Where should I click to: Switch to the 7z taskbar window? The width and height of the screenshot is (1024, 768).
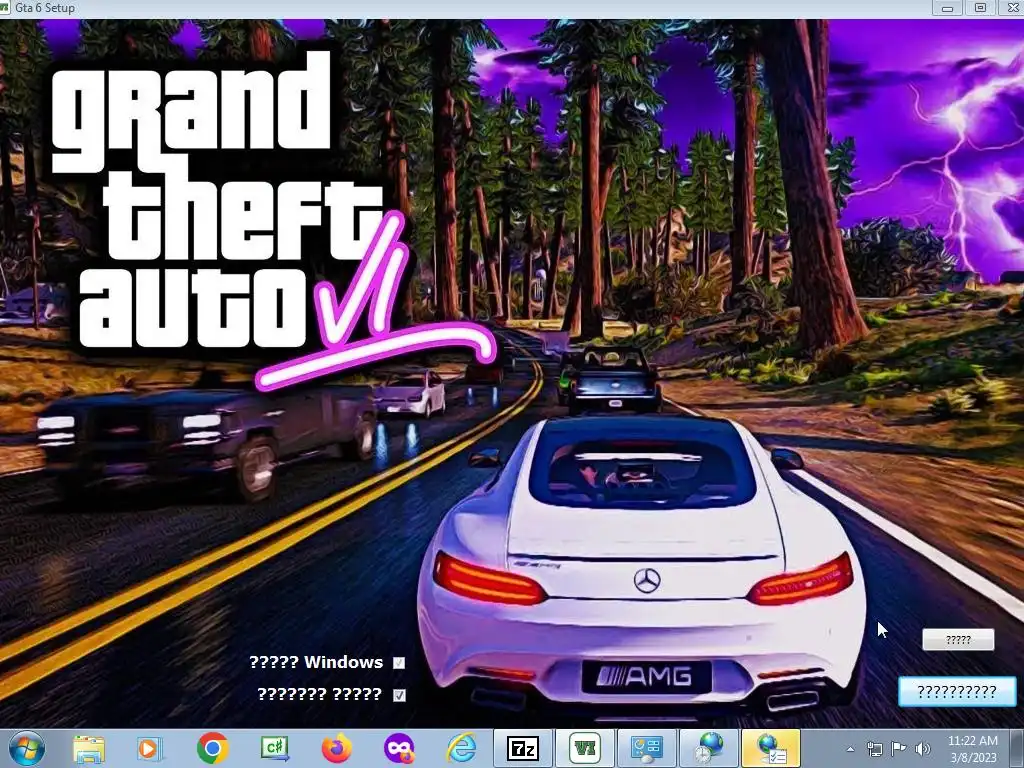coord(523,748)
